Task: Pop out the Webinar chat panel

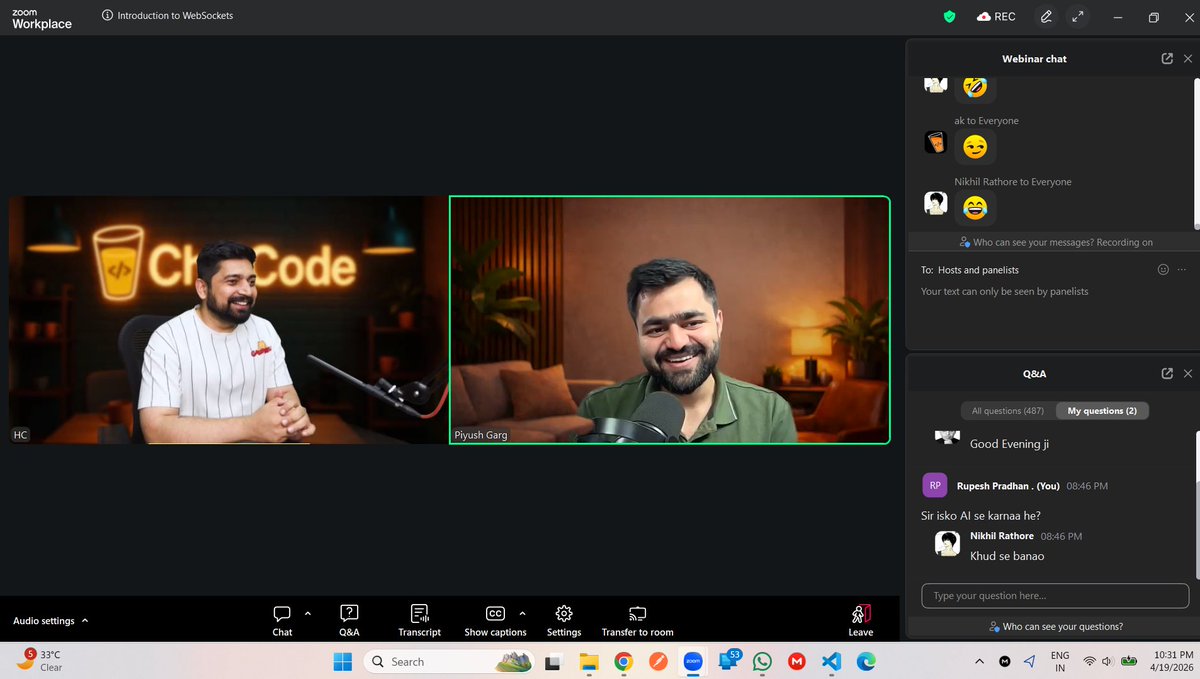Action: tap(1167, 58)
